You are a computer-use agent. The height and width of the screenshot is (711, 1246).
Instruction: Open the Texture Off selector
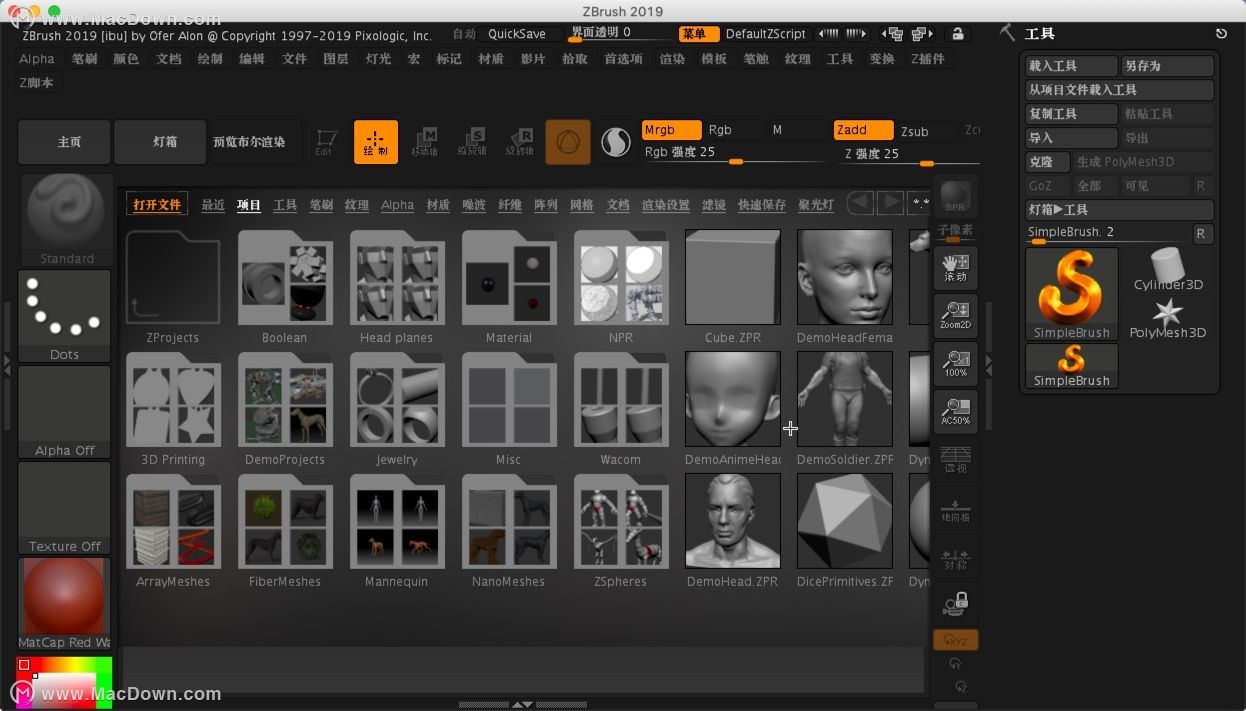coord(65,507)
